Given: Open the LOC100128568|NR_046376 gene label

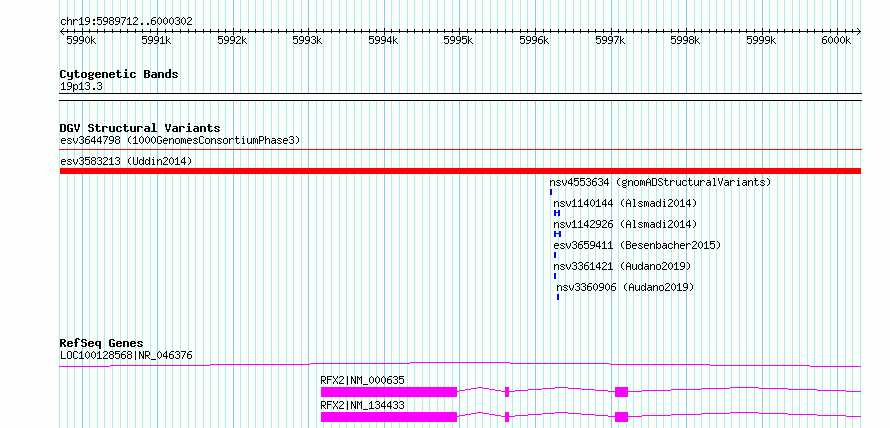Looking at the screenshot, I should tap(126, 356).
